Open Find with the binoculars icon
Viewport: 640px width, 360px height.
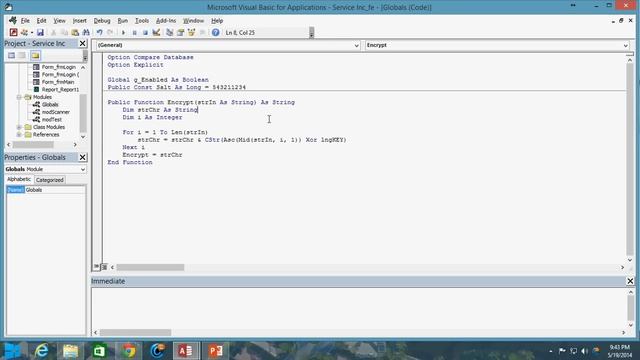pos(86,32)
